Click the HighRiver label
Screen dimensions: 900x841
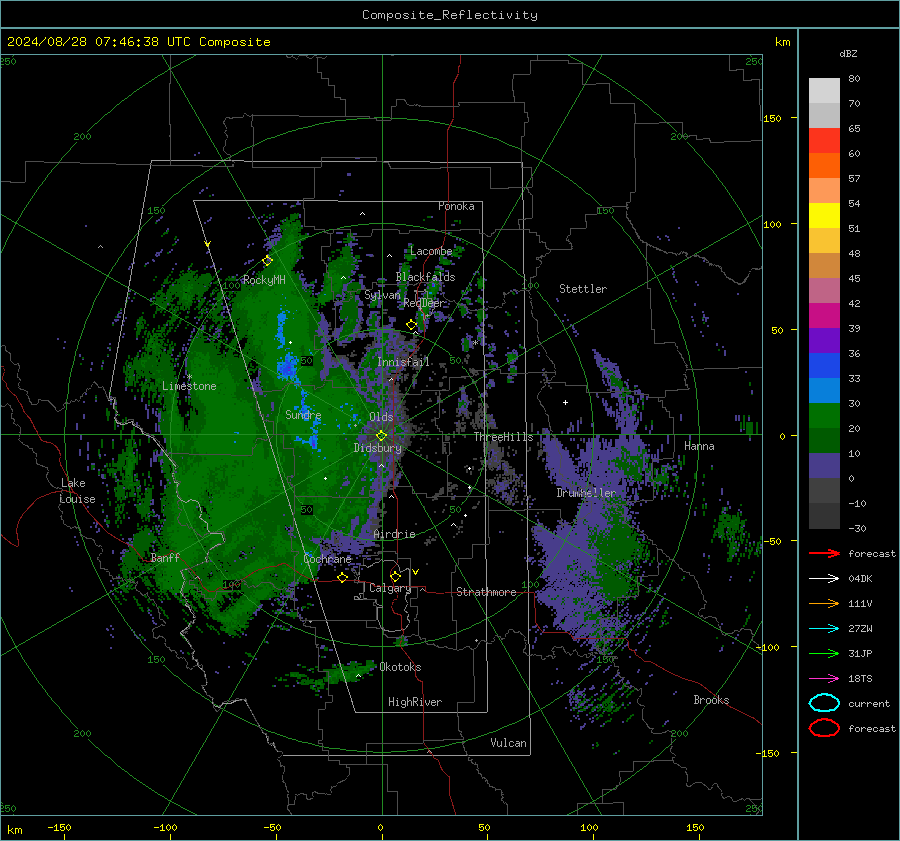coord(415,702)
